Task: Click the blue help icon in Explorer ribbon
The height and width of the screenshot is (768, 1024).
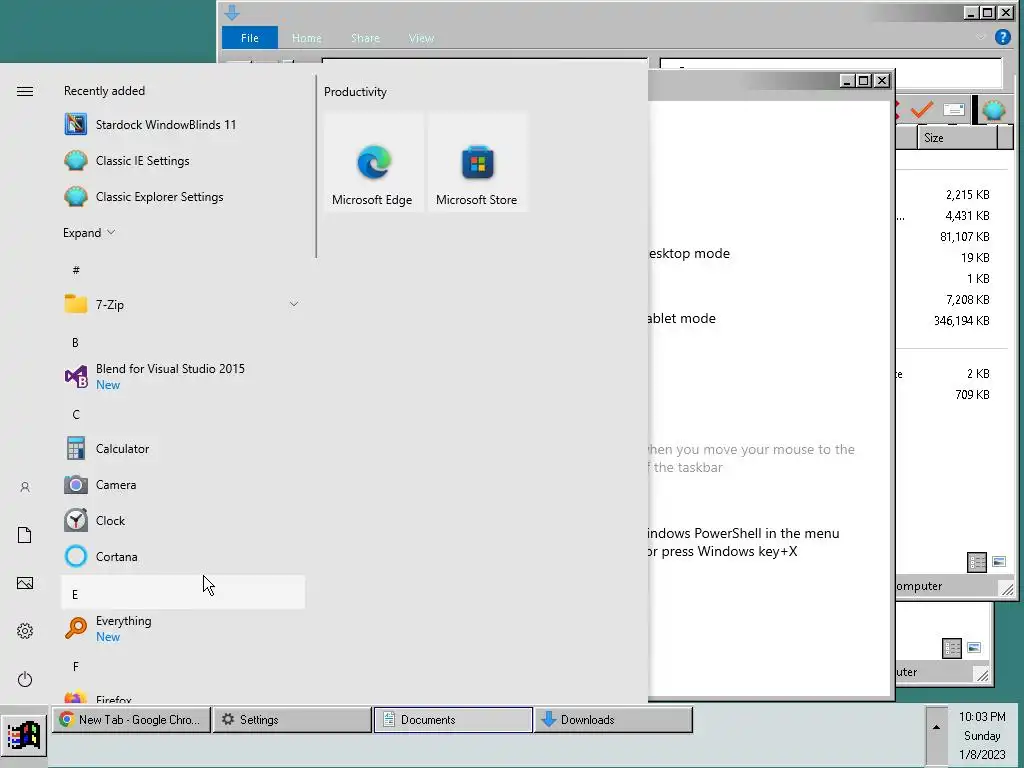Action: click(x=1002, y=37)
